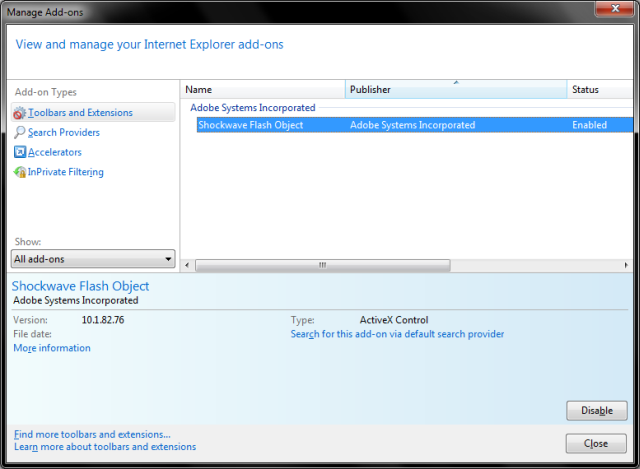Search for this add-on via default provider
Image resolution: width=640 pixels, height=469 pixels.
pos(397,334)
